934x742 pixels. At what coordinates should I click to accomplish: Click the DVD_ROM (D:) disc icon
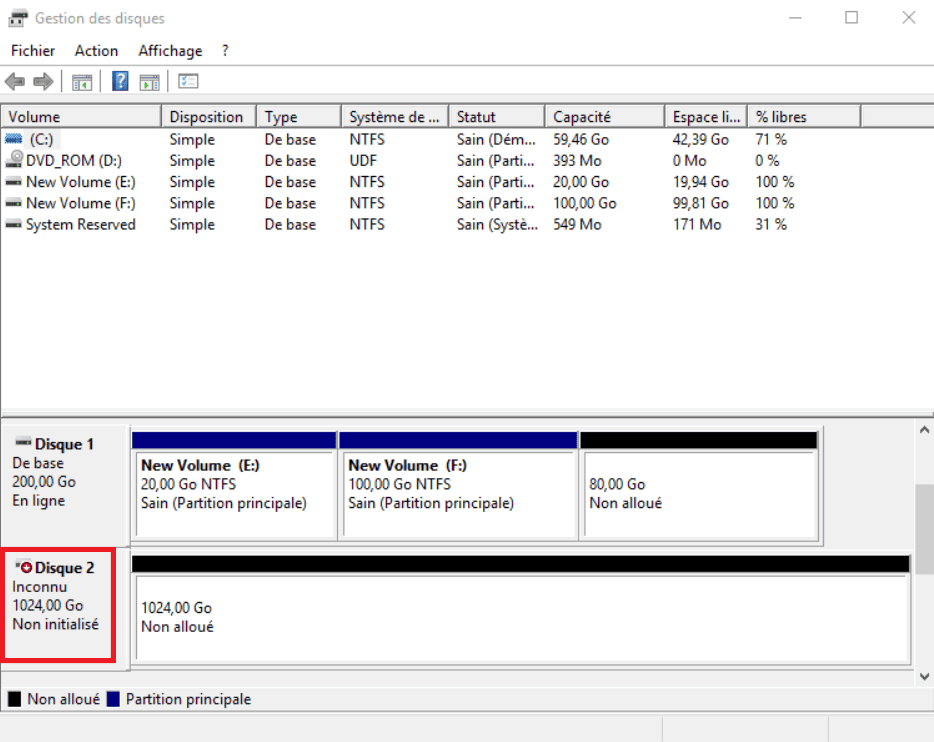[x=14, y=160]
